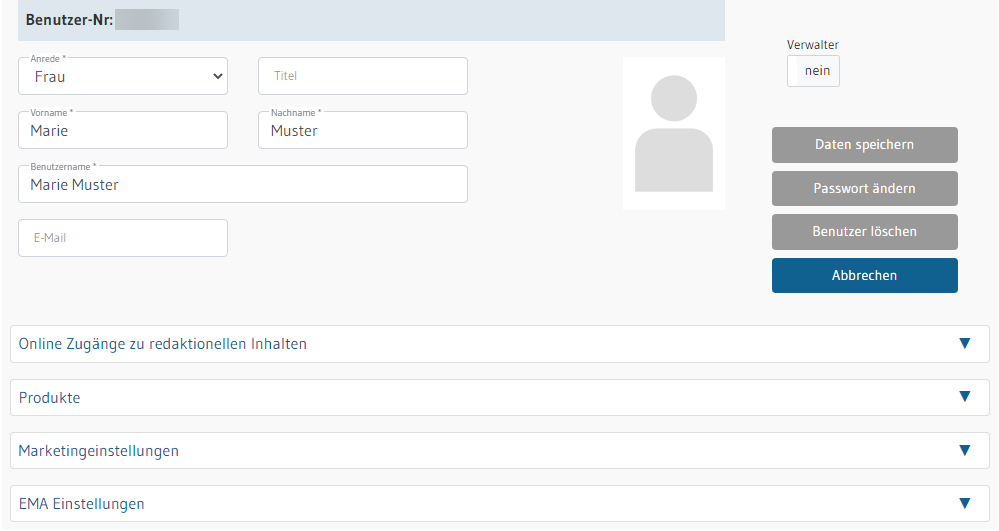Click the Titel input field
This screenshot has width=999, height=531.
[363, 76]
